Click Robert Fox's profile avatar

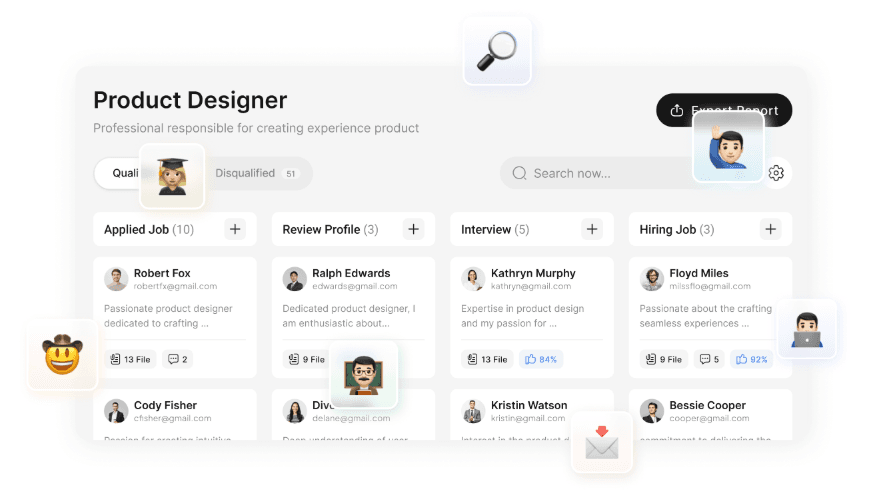(x=116, y=279)
